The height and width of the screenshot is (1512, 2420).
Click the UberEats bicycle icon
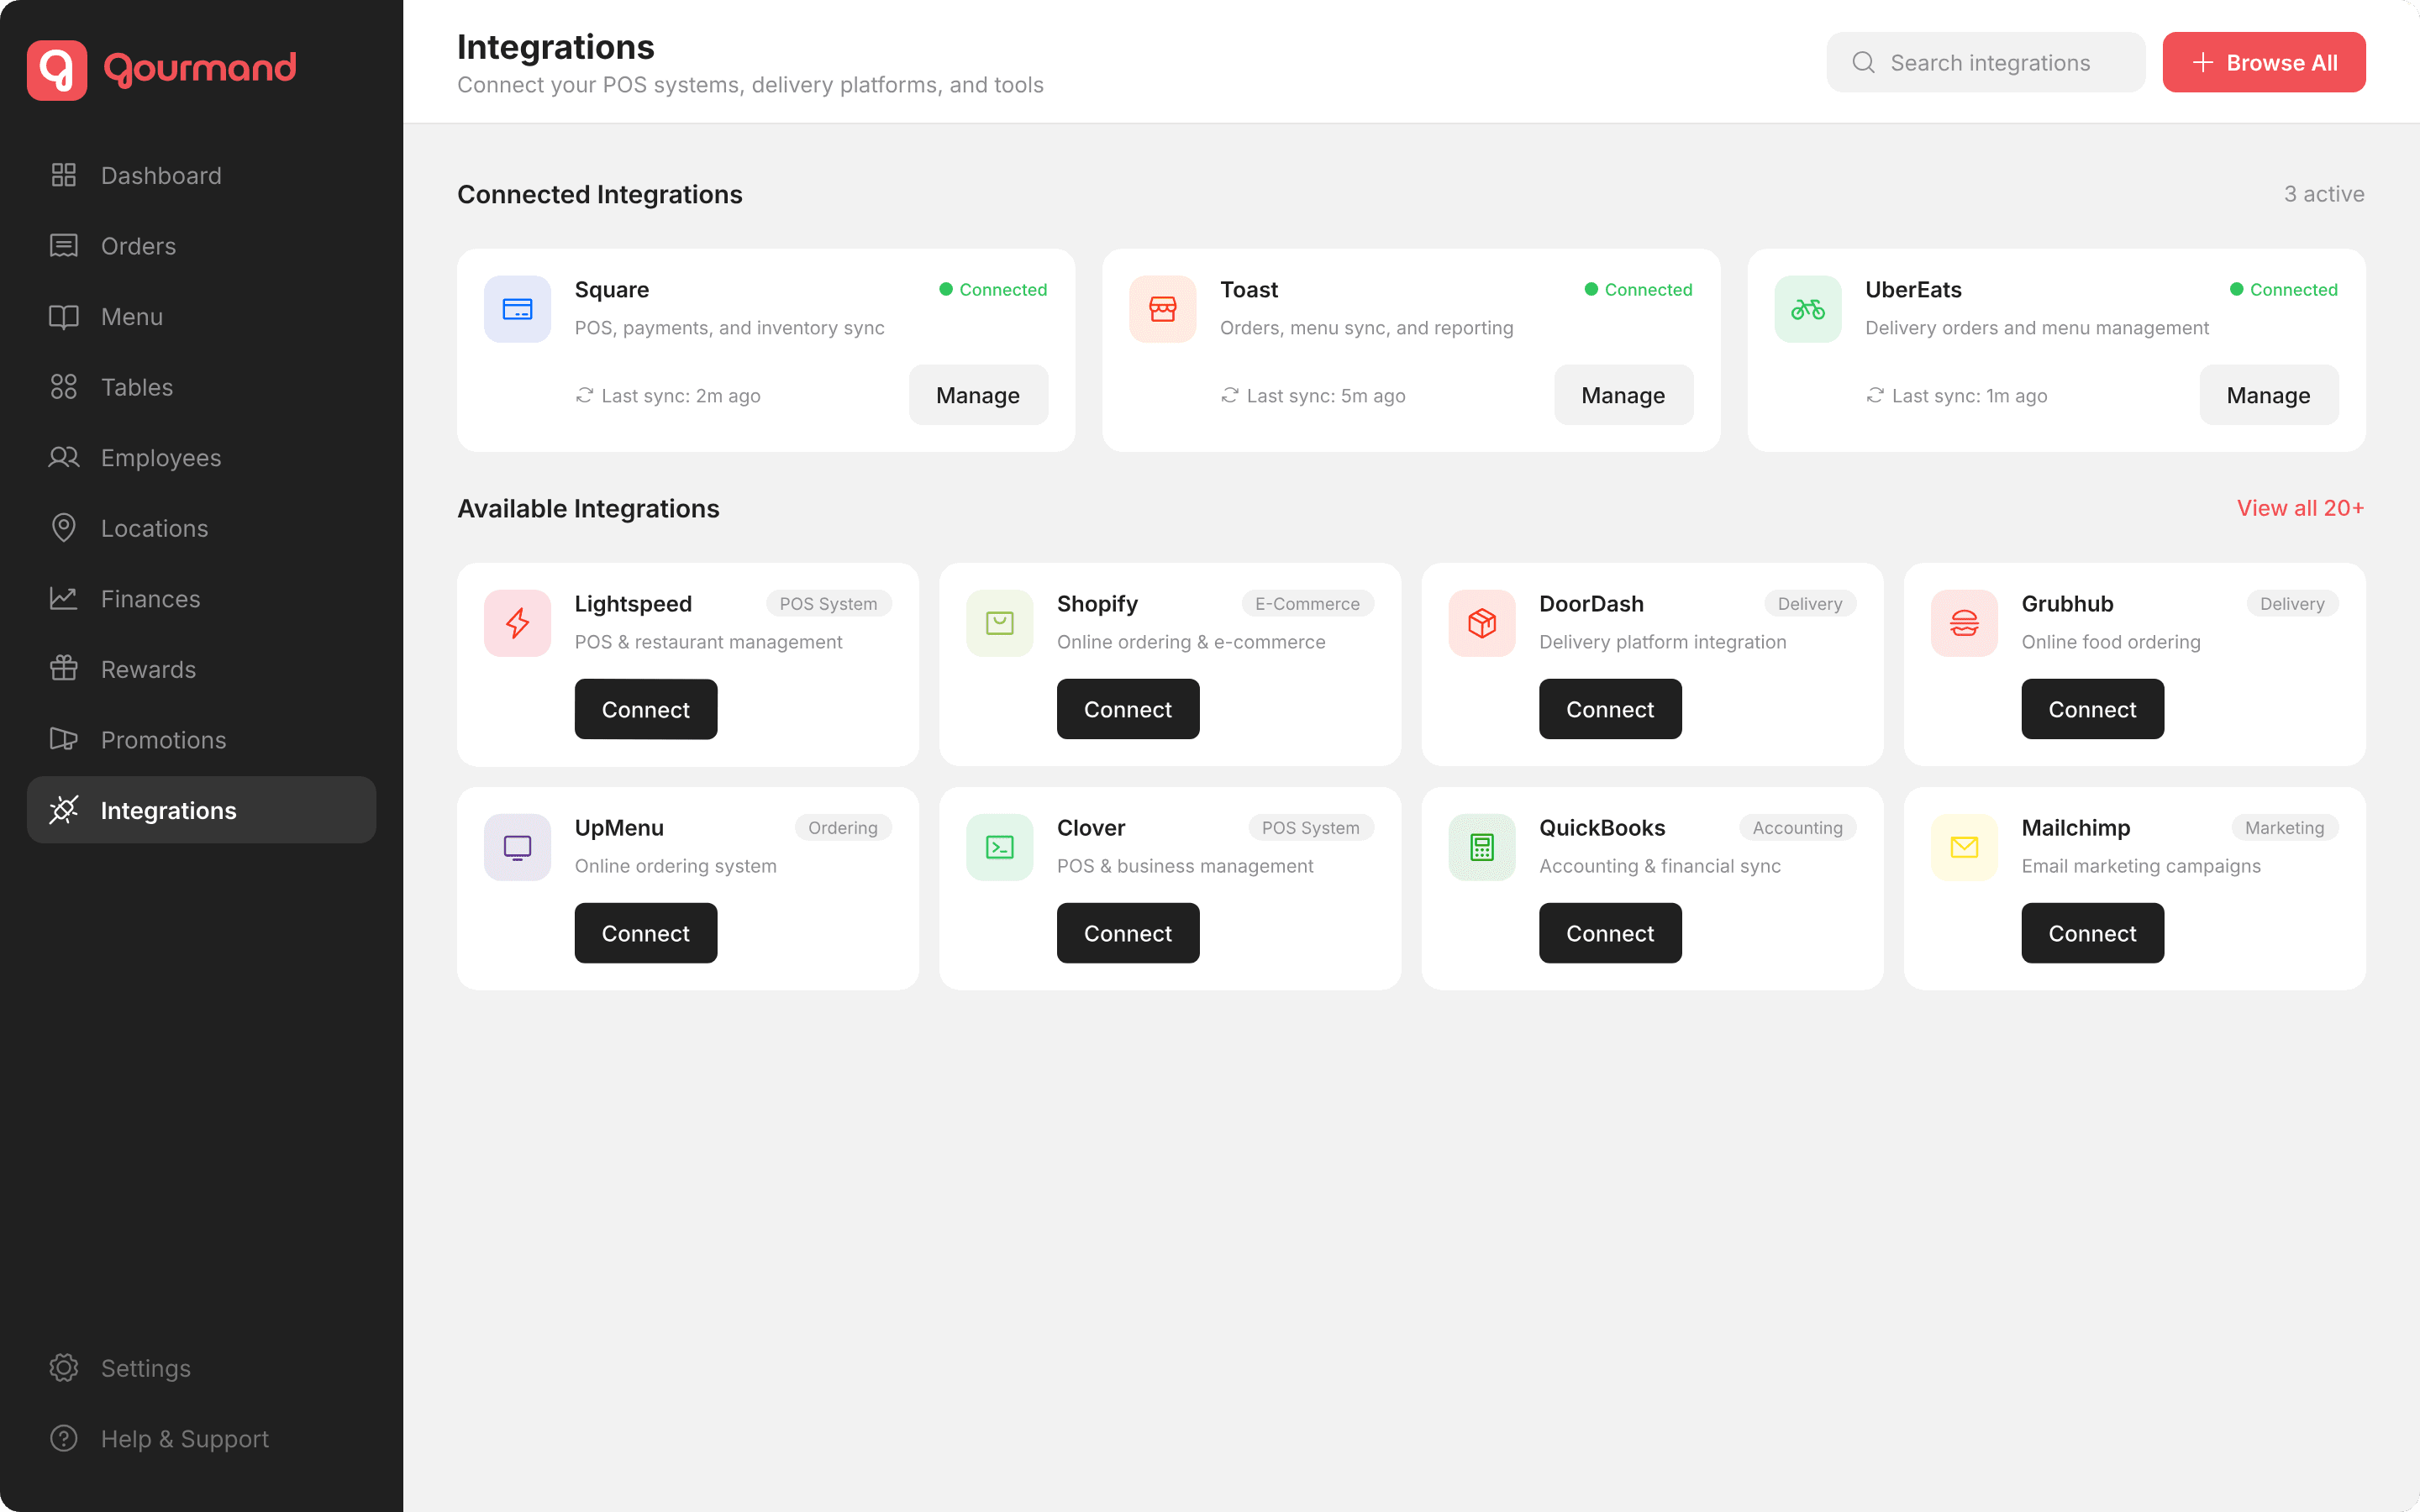[x=1808, y=309]
